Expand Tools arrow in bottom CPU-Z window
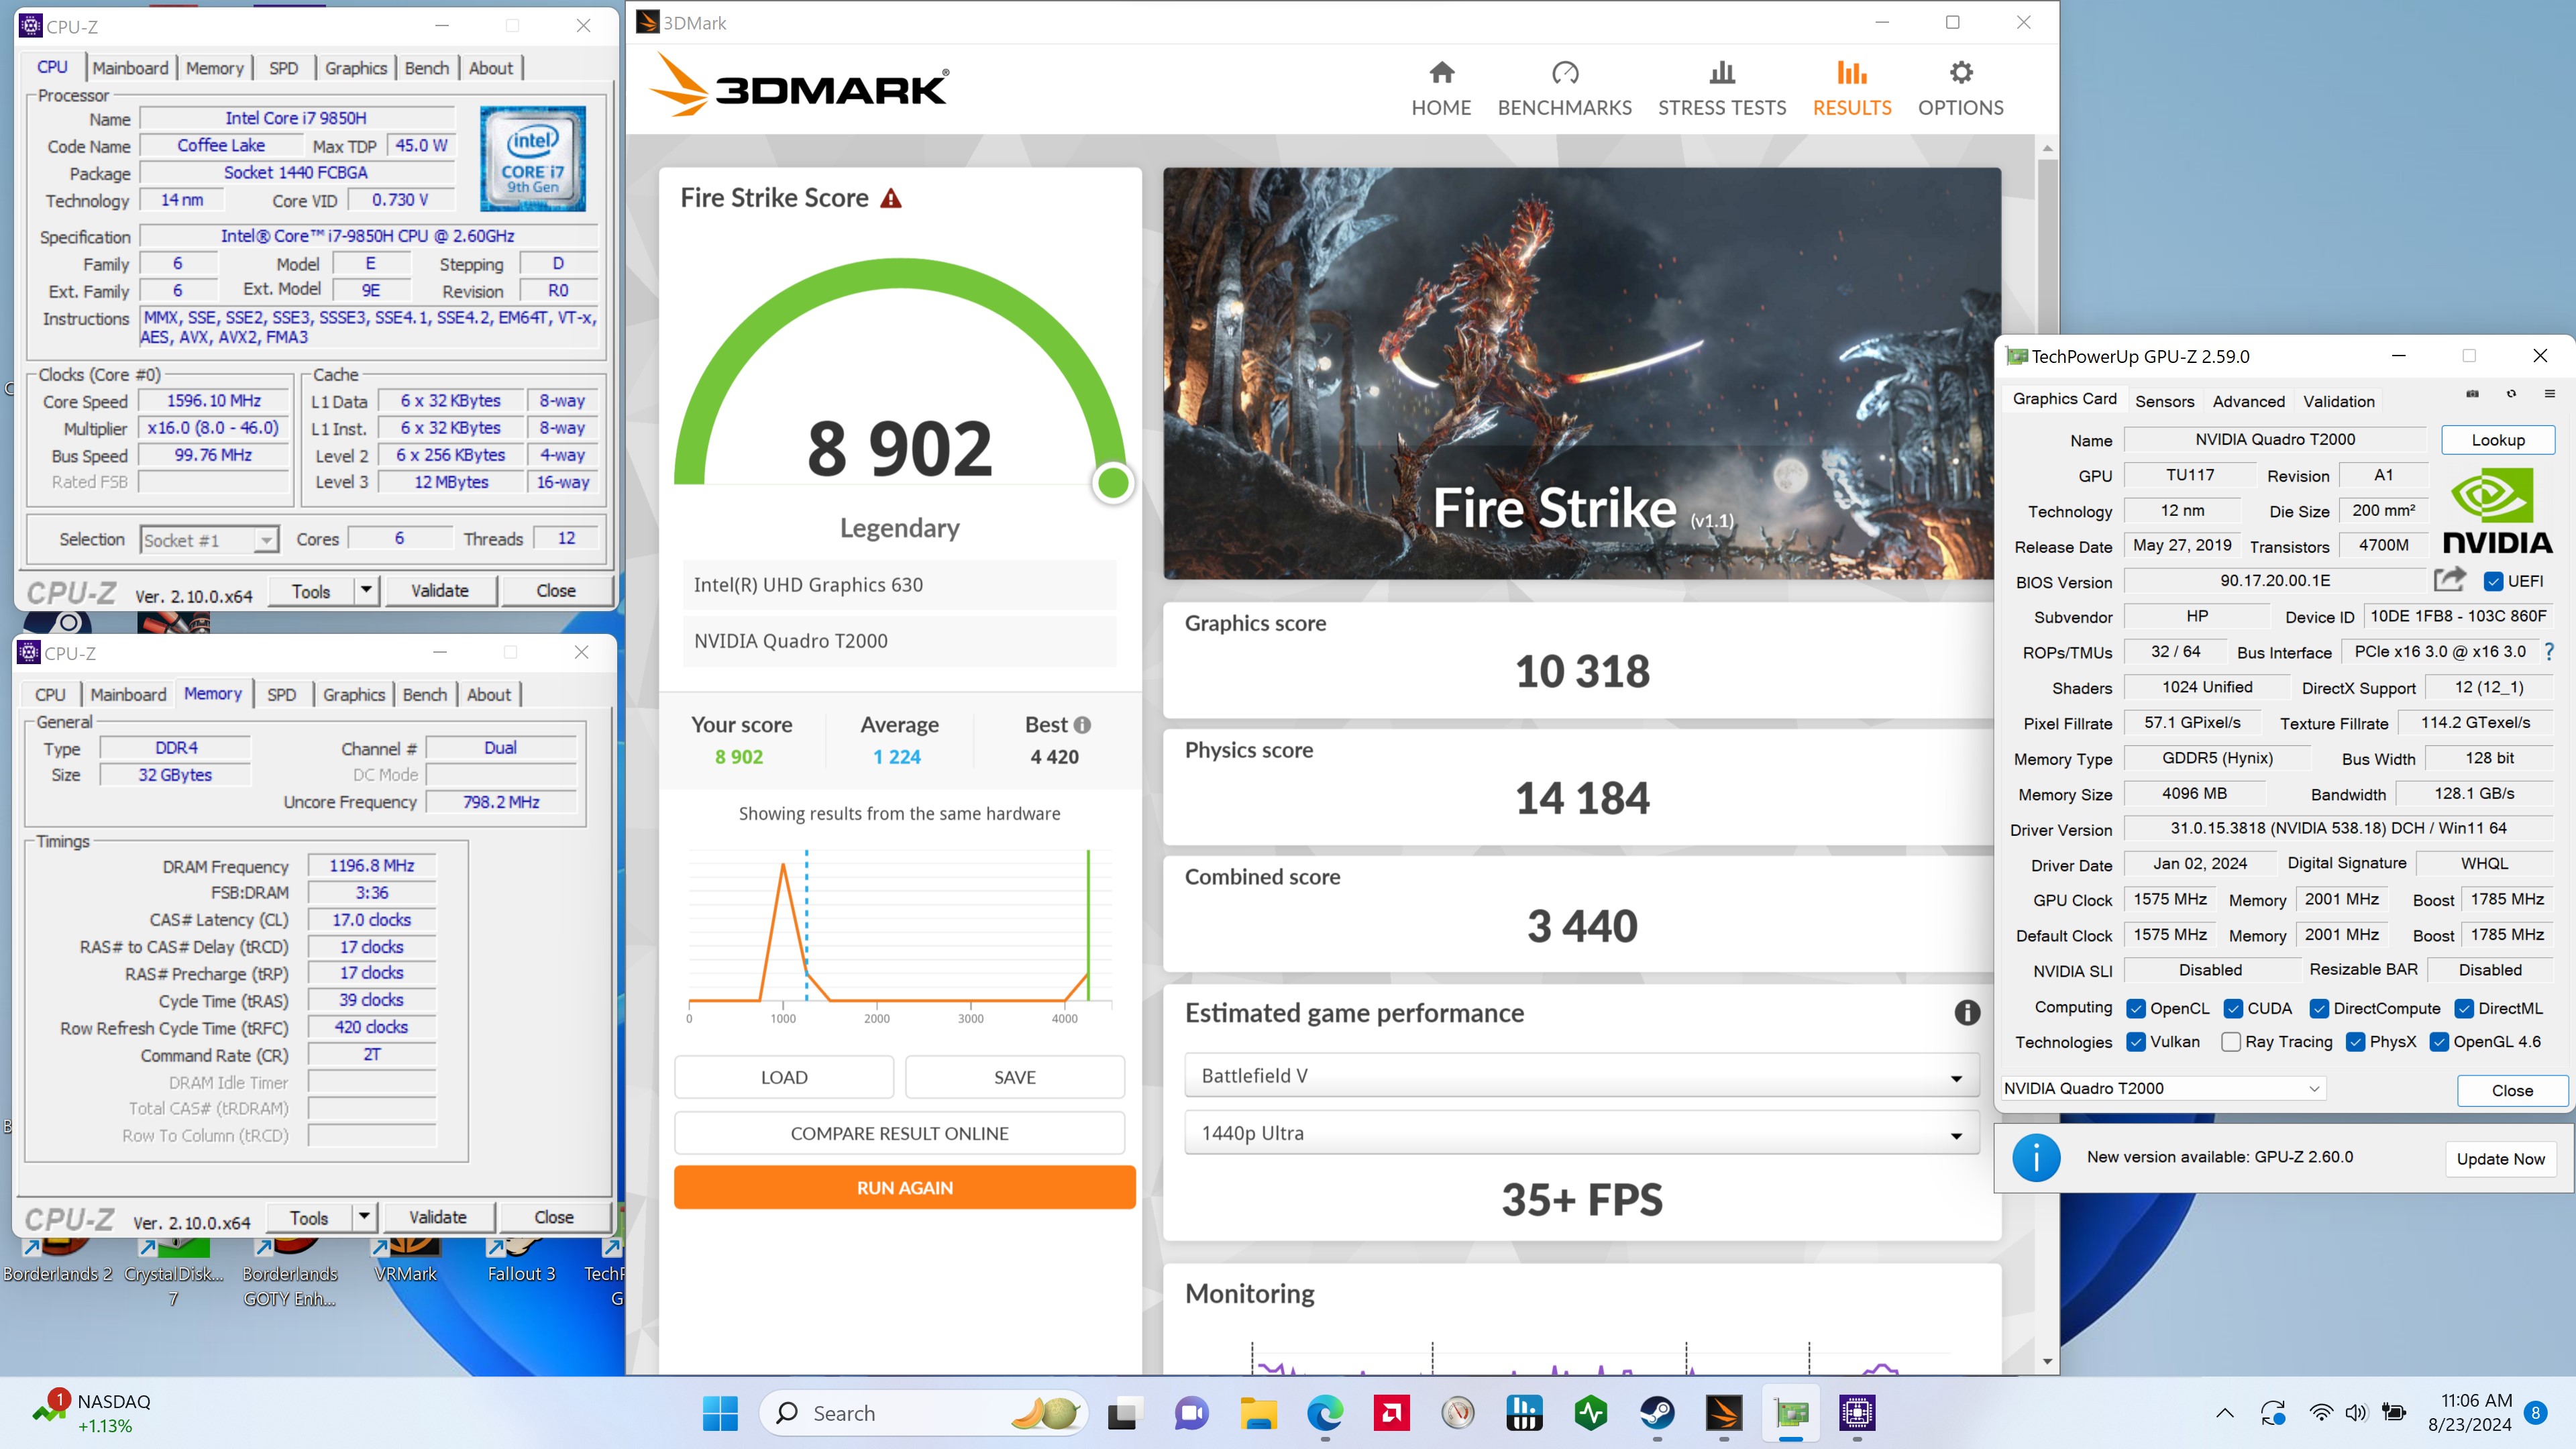Viewport: 2576px width, 1449px height. (x=364, y=1217)
